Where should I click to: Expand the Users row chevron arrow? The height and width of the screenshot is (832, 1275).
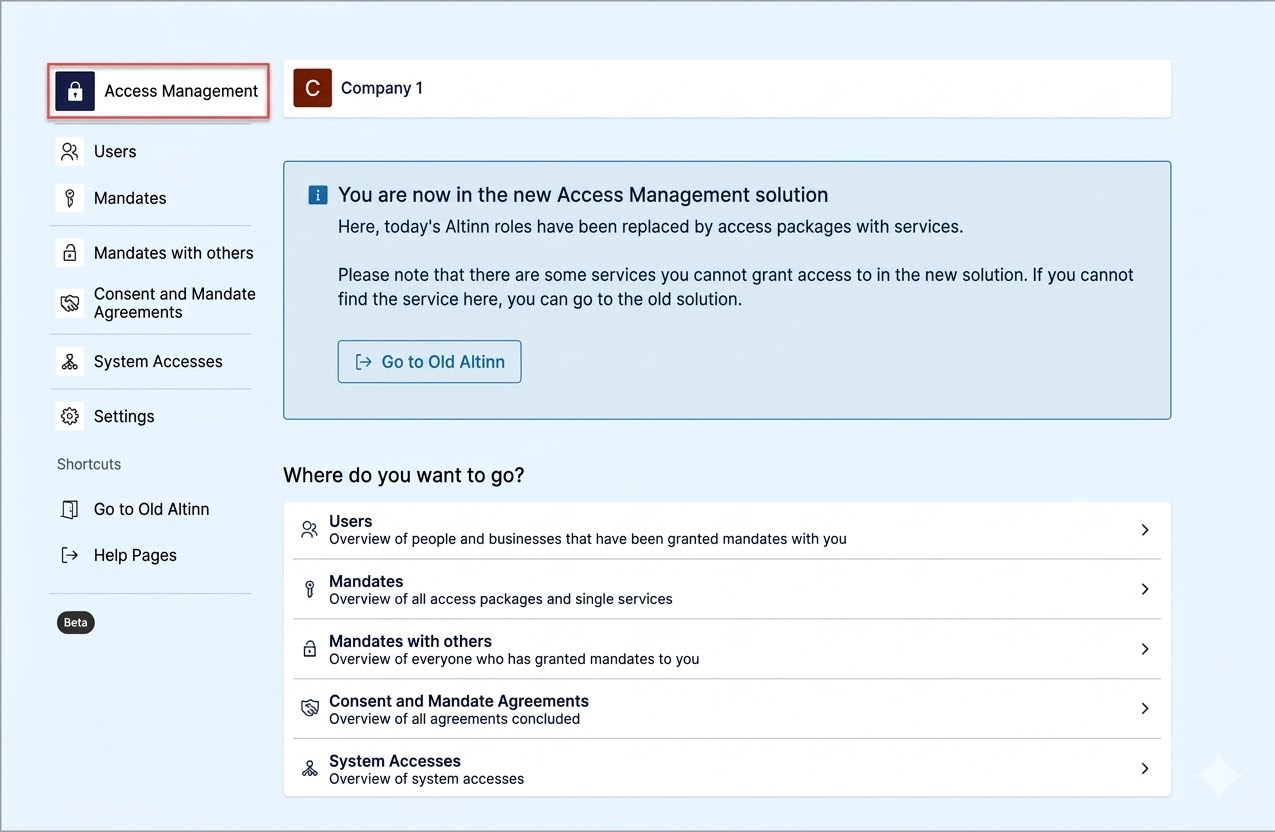pyautogui.click(x=1145, y=530)
